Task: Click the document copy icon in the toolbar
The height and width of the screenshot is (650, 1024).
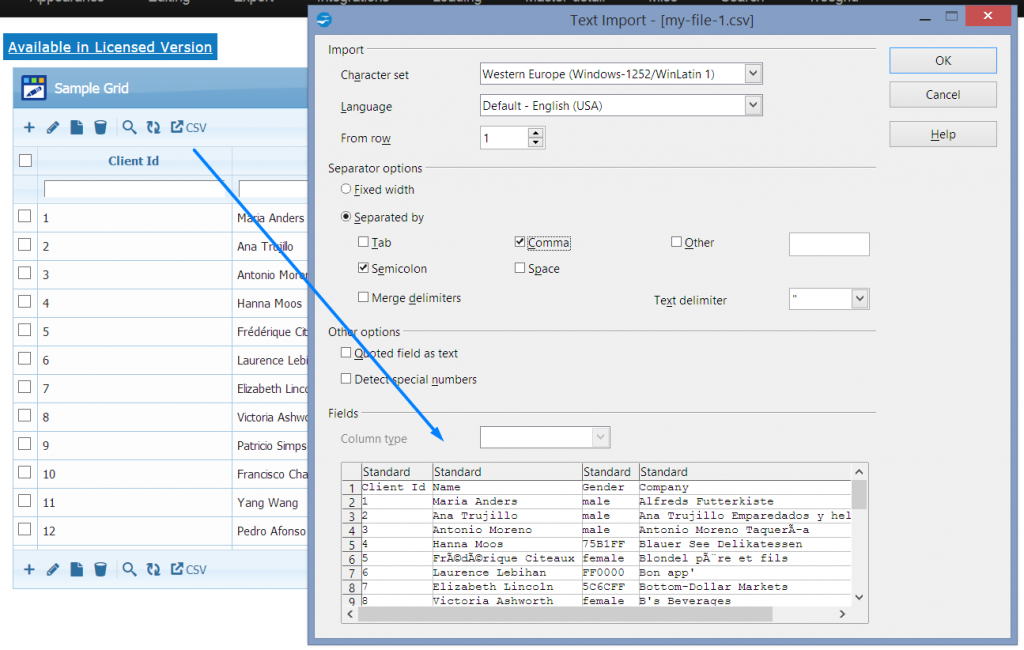Action: point(76,127)
